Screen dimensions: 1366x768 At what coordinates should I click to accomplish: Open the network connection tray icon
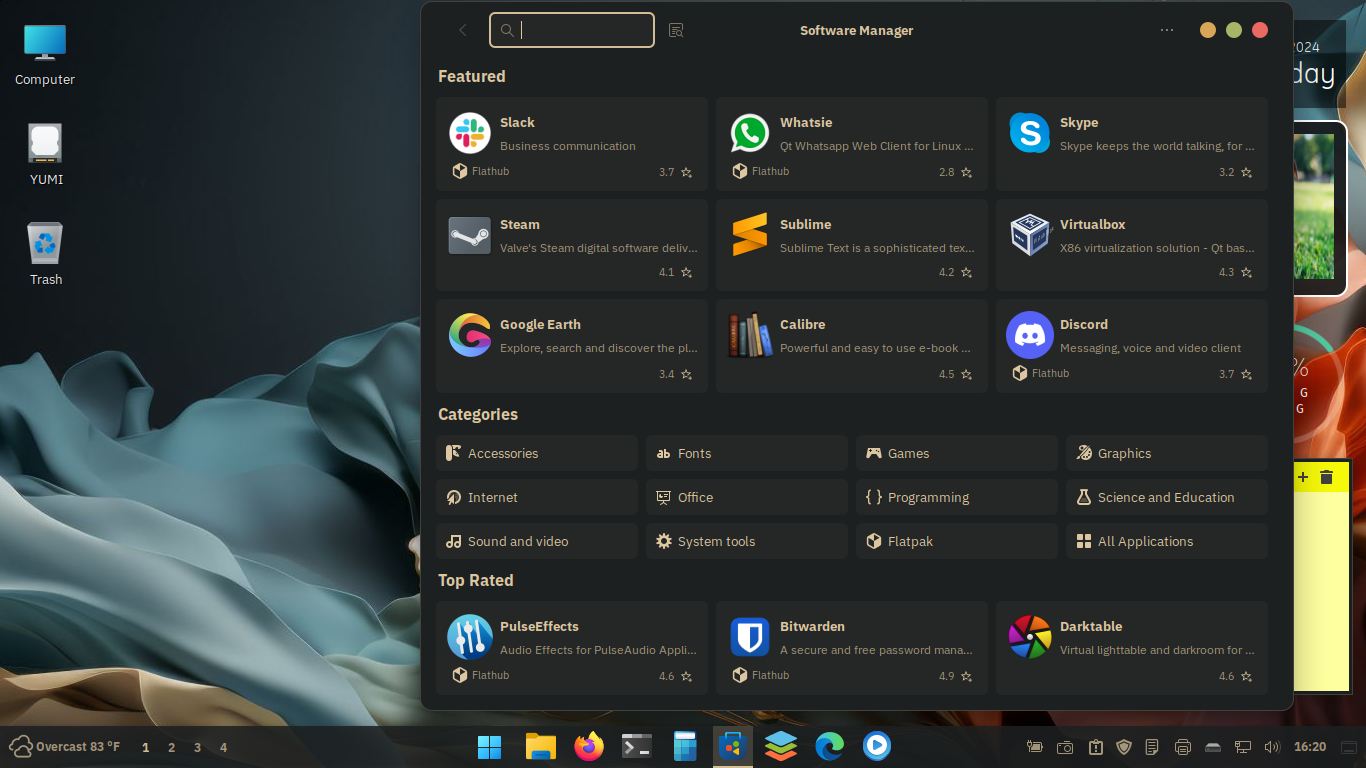coord(1243,747)
